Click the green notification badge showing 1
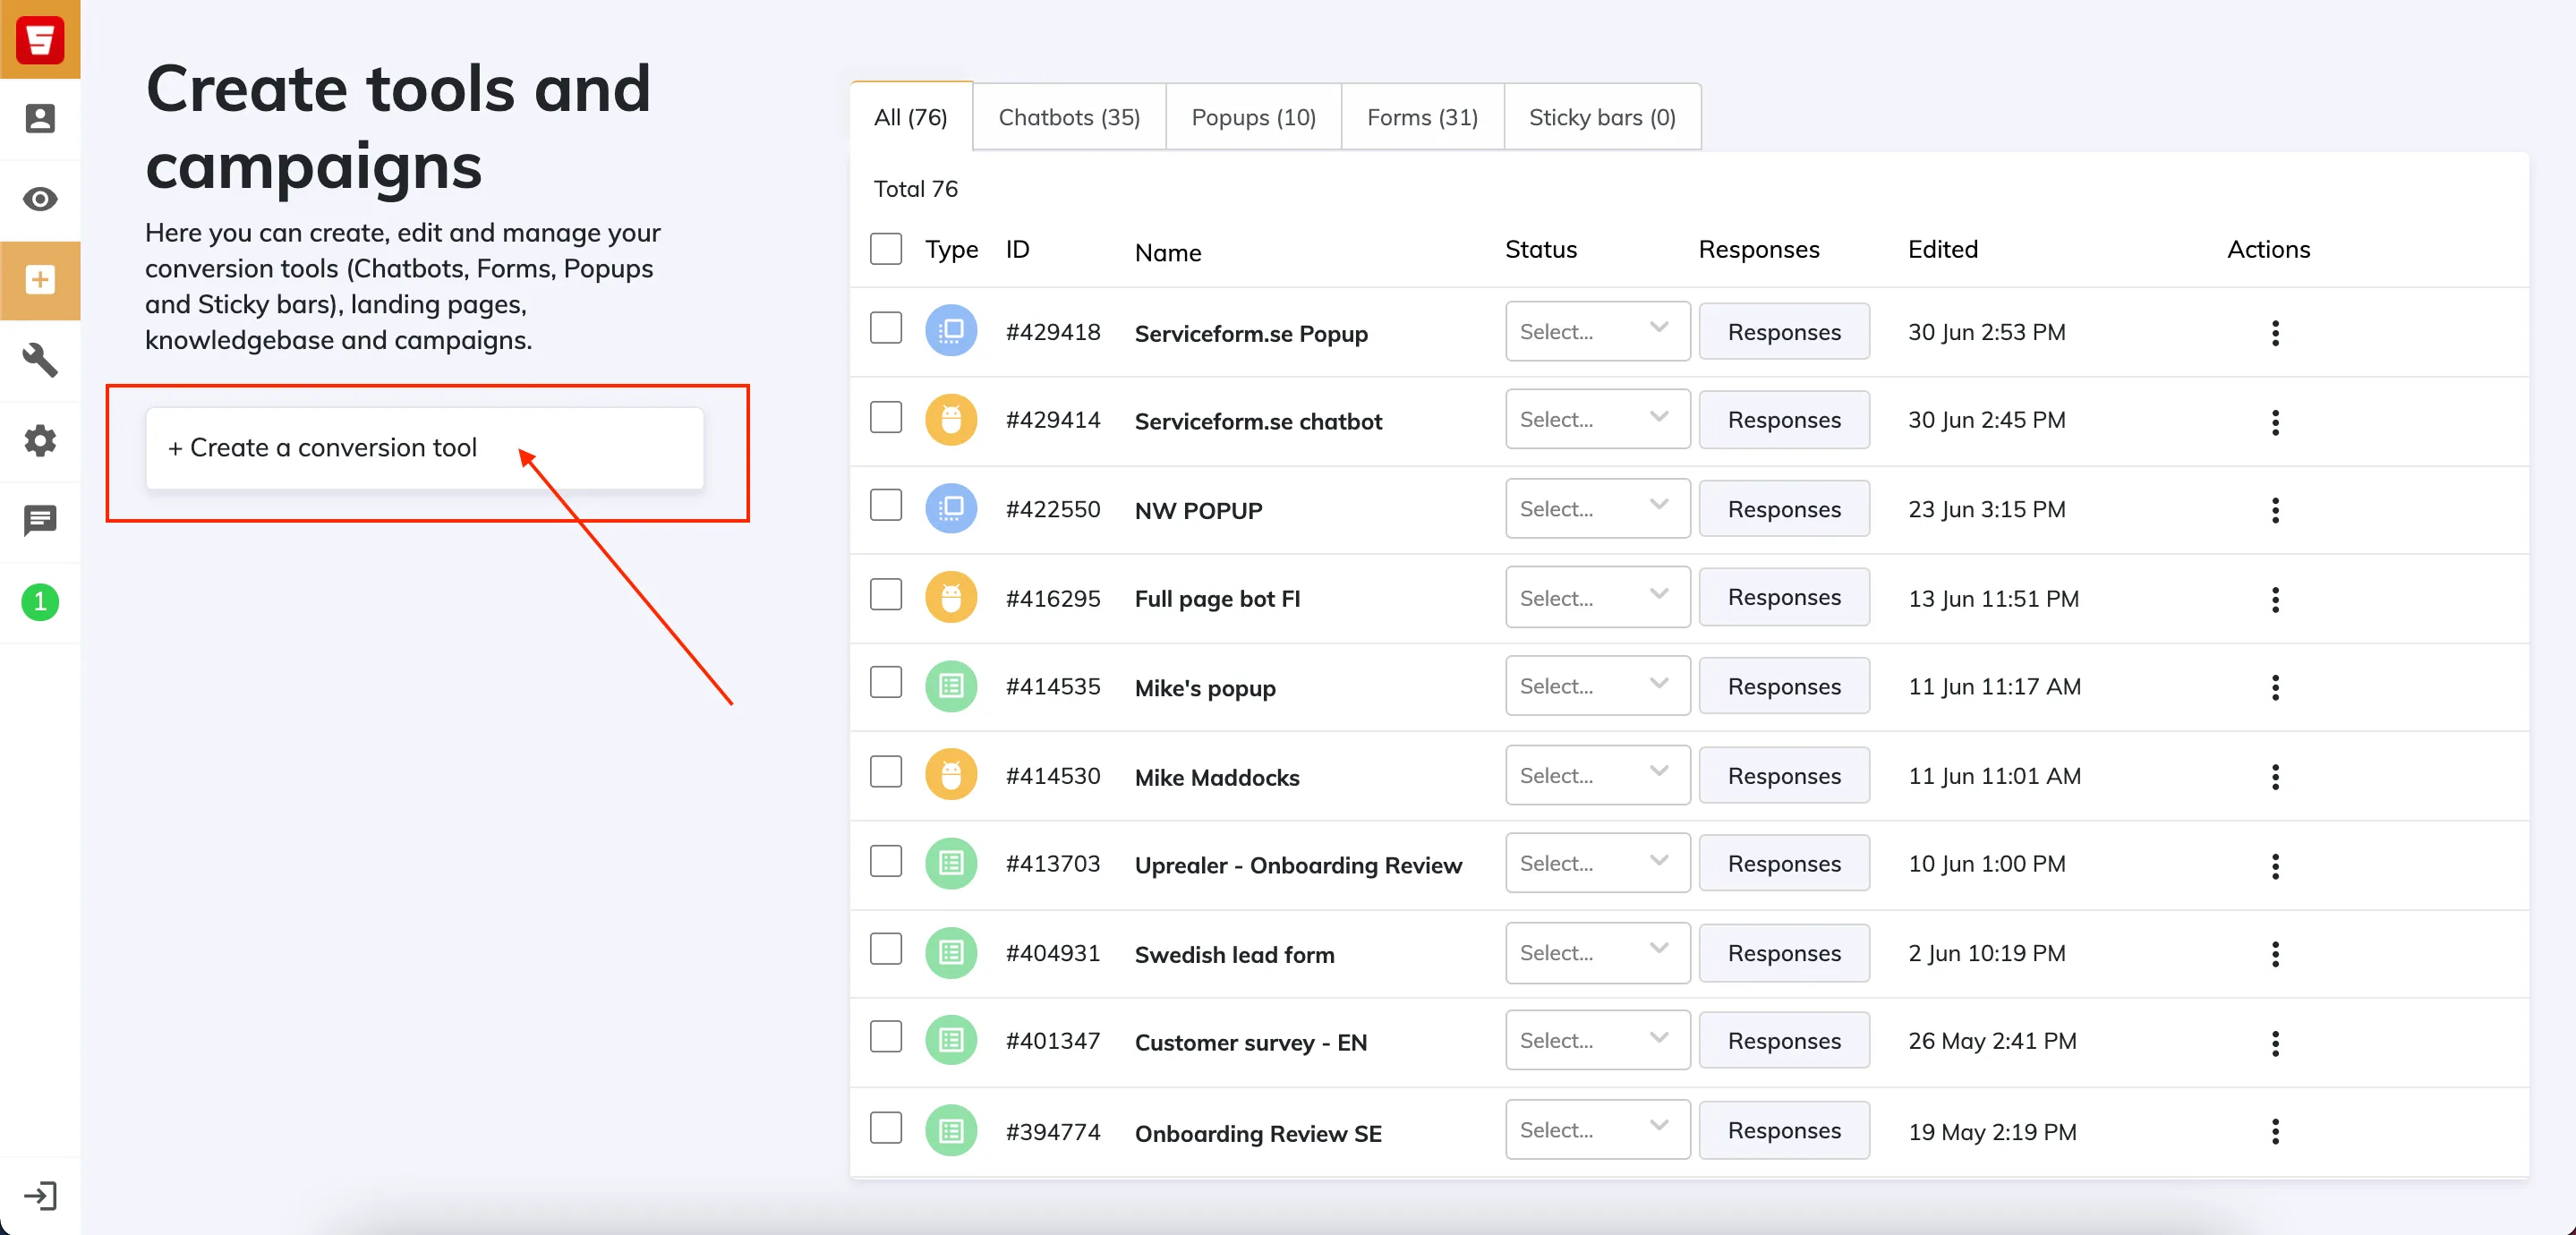Viewport: 2576px width, 1235px height. (40, 602)
